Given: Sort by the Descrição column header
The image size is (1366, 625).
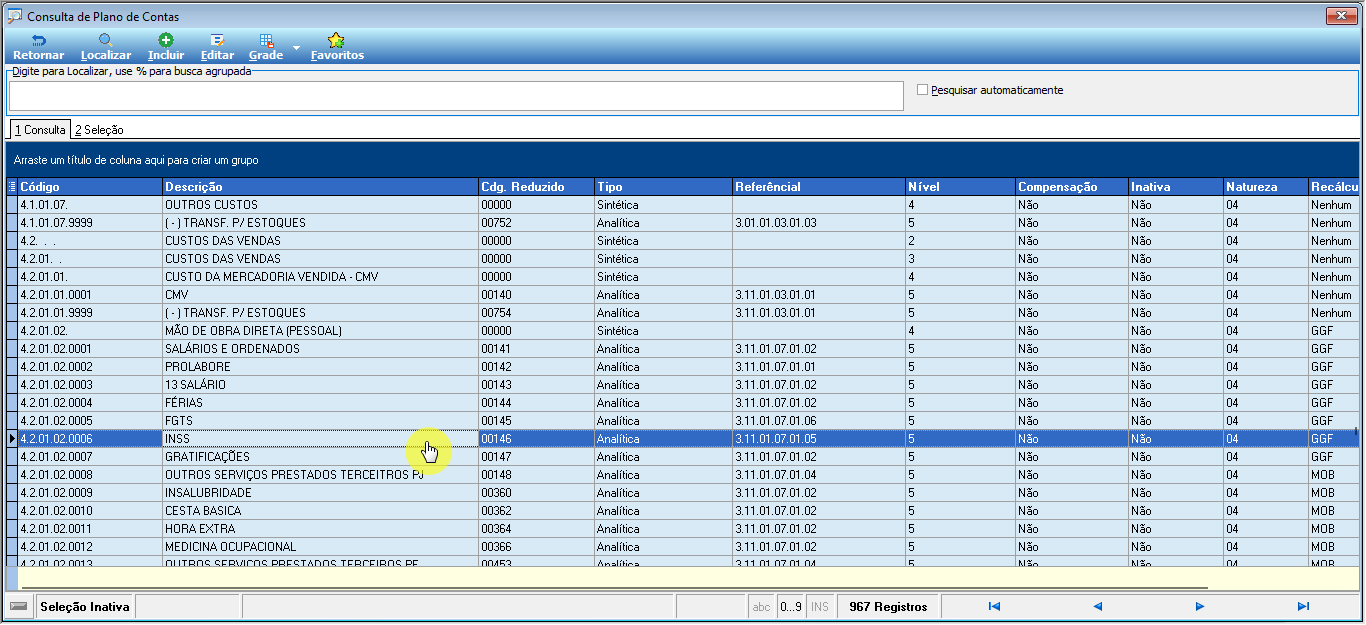Looking at the screenshot, I should click(x=320, y=187).
